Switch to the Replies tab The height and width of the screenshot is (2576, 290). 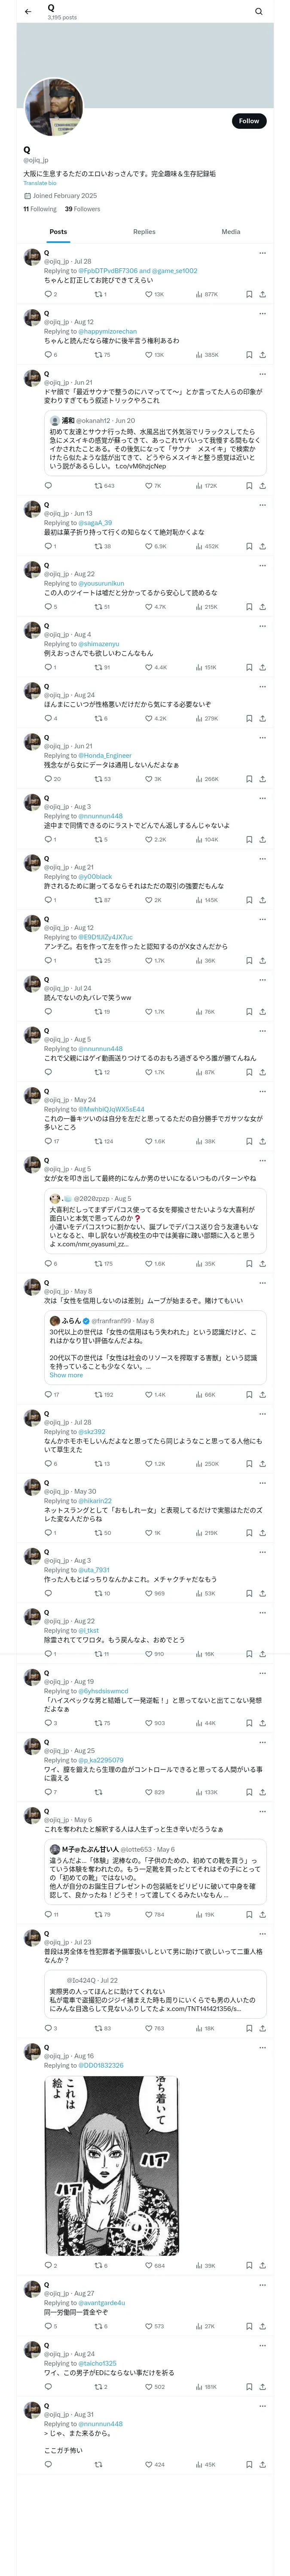(x=144, y=232)
